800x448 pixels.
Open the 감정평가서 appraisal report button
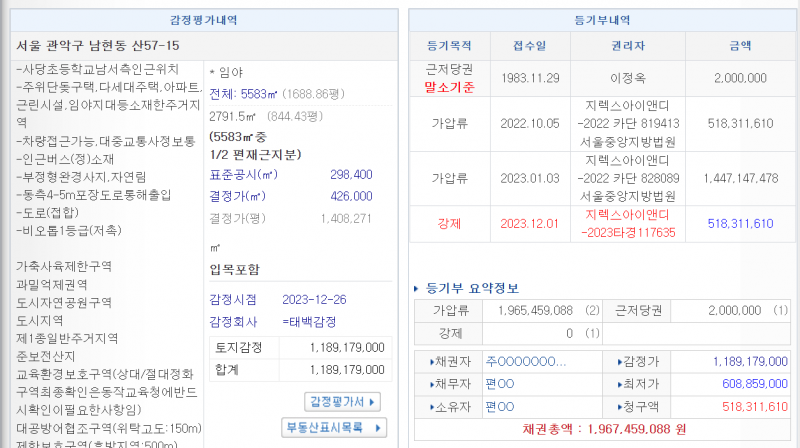pyautogui.click(x=343, y=401)
